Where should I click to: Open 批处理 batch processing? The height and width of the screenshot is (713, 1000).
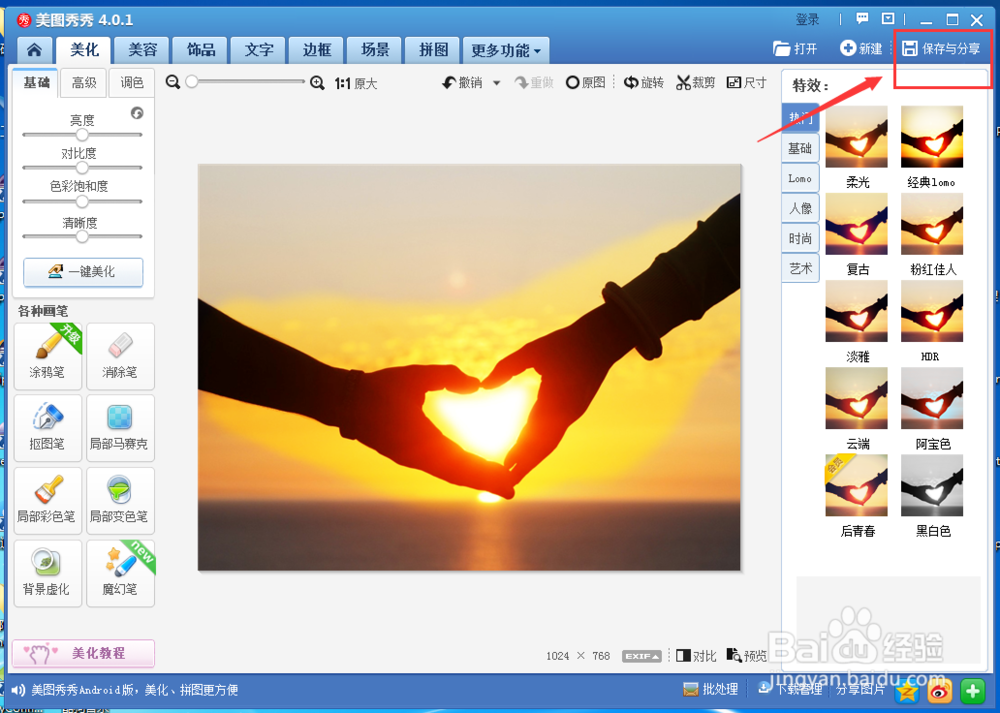pyautogui.click(x=710, y=689)
